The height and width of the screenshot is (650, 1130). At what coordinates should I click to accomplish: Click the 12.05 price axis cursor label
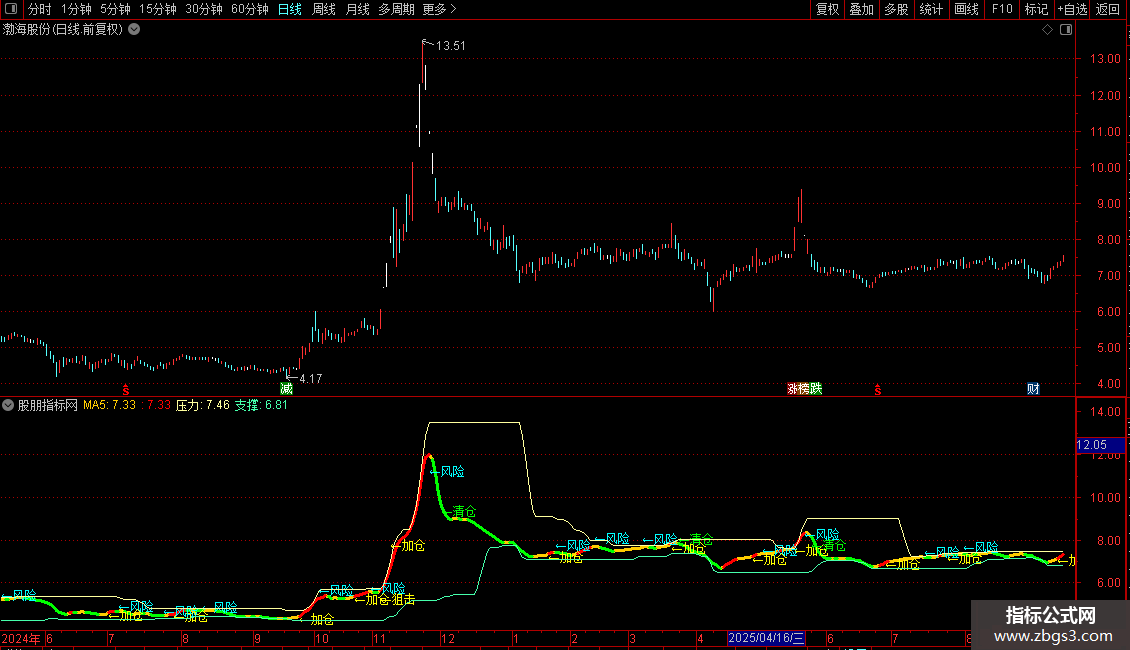pos(1100,445)
